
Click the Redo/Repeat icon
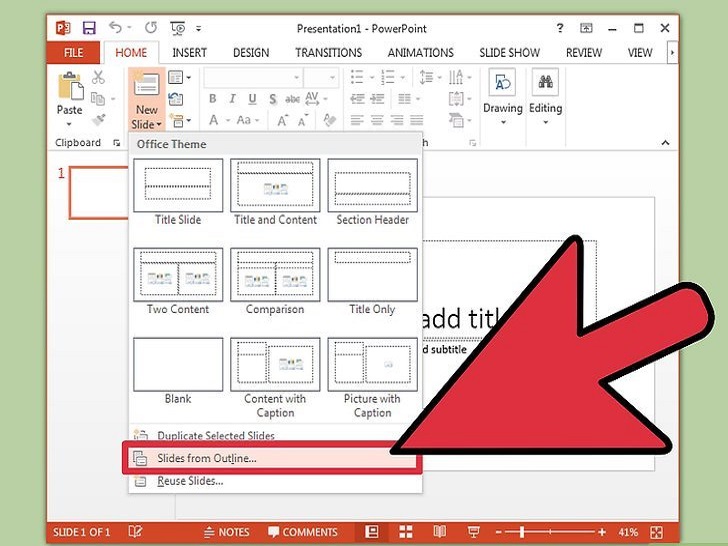tap(151, 28)
